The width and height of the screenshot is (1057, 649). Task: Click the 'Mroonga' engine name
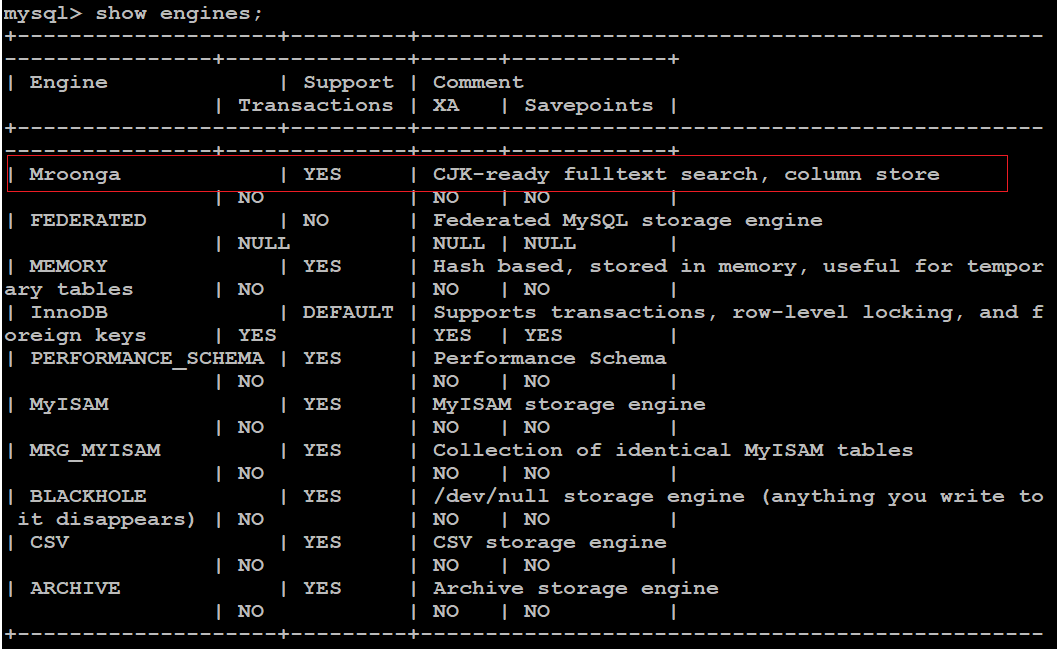[75, 175]
